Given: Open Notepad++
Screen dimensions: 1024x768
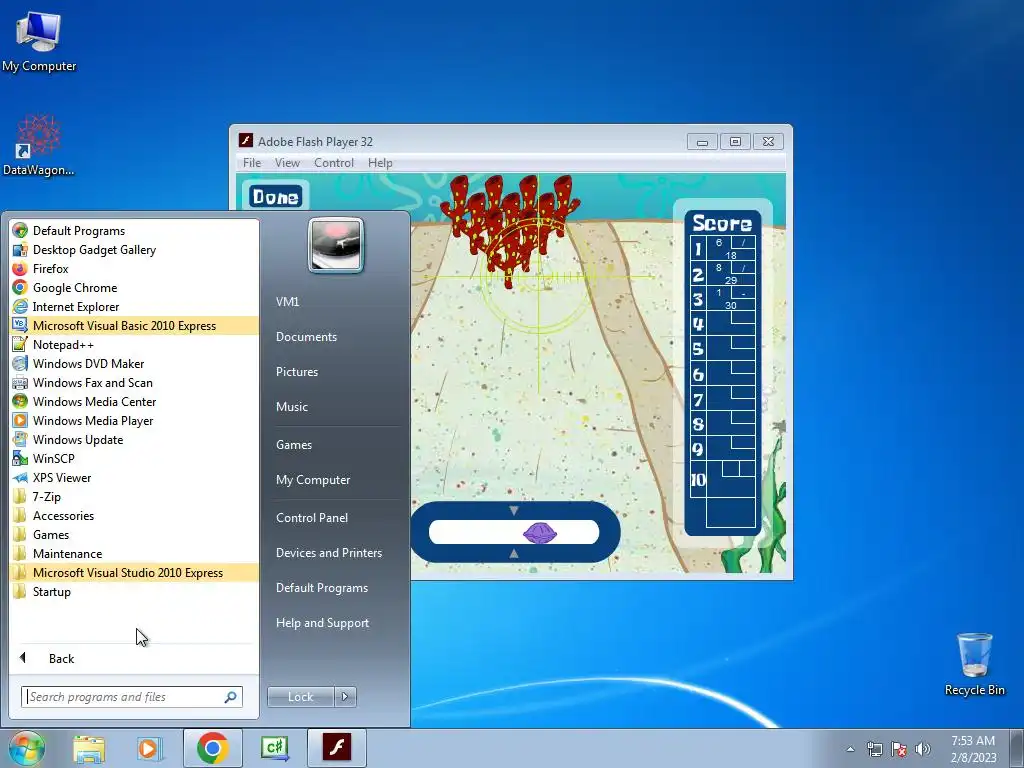Looking at the screenshot, I should click(x=134, y=344).
